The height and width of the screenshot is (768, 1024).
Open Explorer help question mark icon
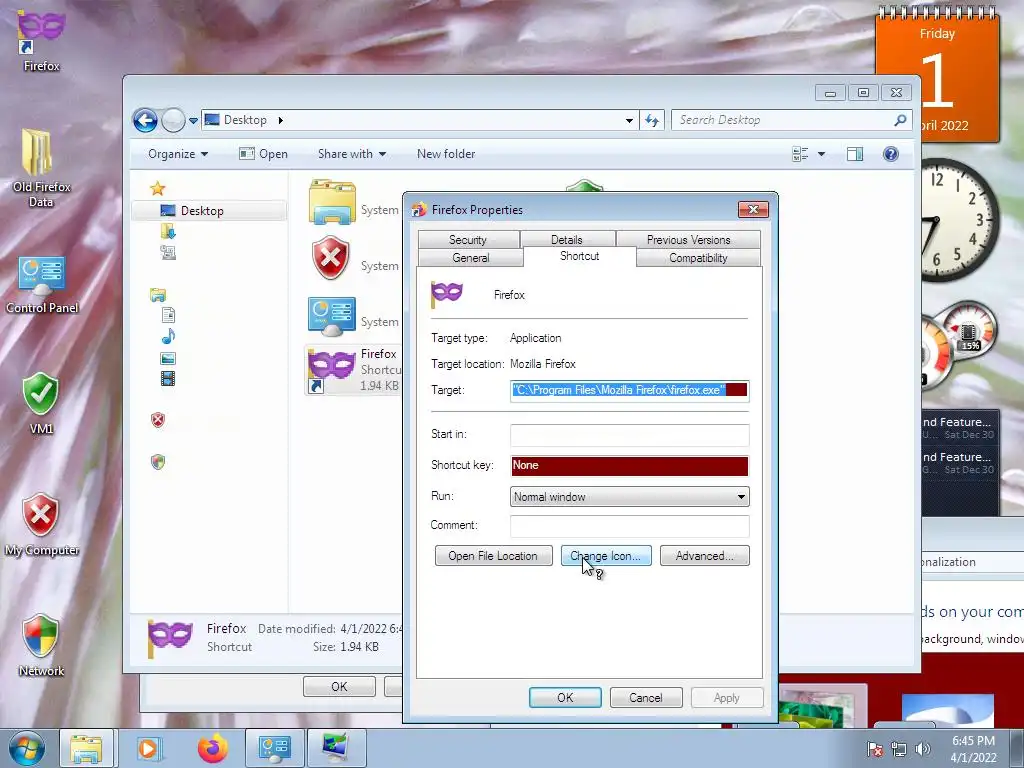[890, 154]
